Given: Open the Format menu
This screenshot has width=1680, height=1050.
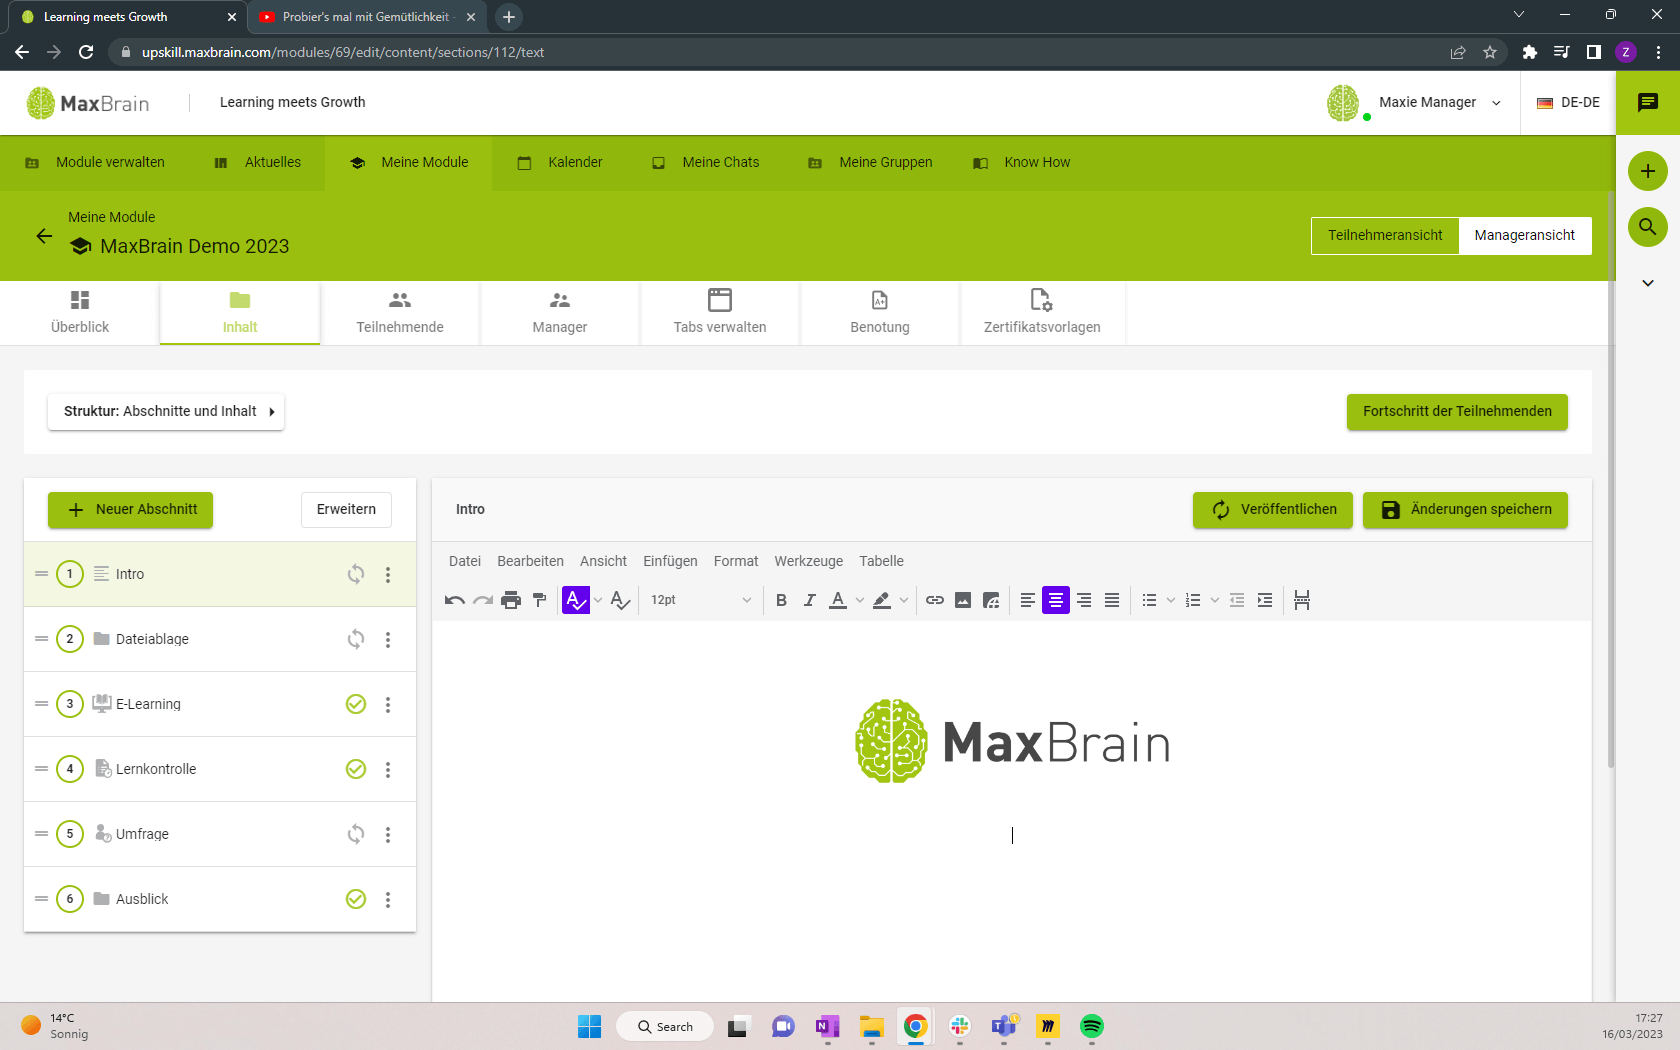Looking at the screenshot, I should 736,561.
